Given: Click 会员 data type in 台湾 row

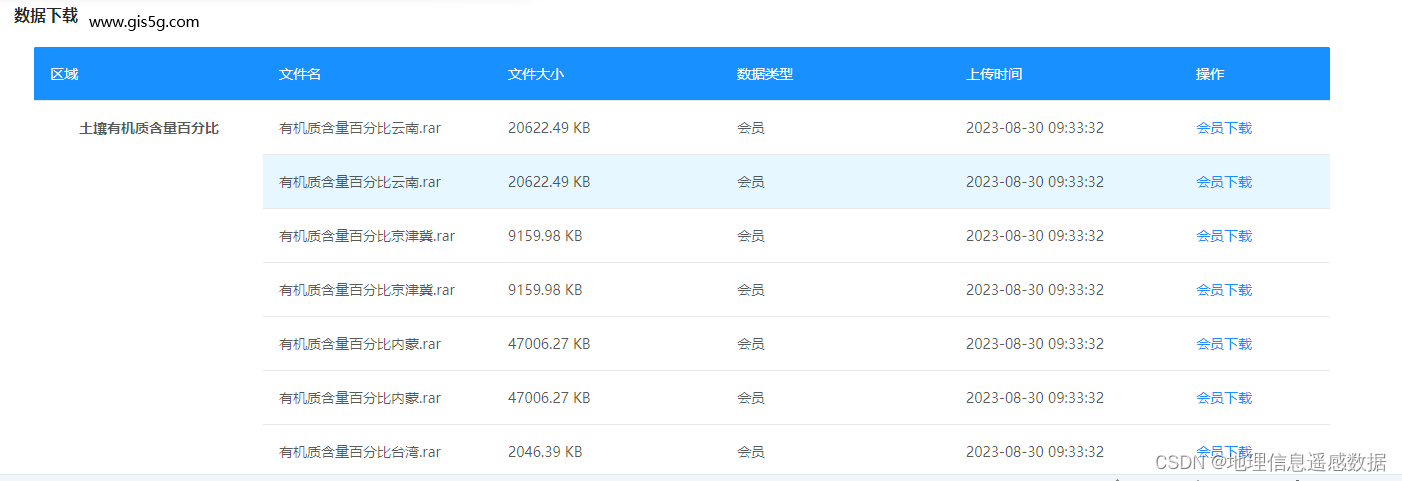Looking at the screenshot, I should click(x=751, y=452).
